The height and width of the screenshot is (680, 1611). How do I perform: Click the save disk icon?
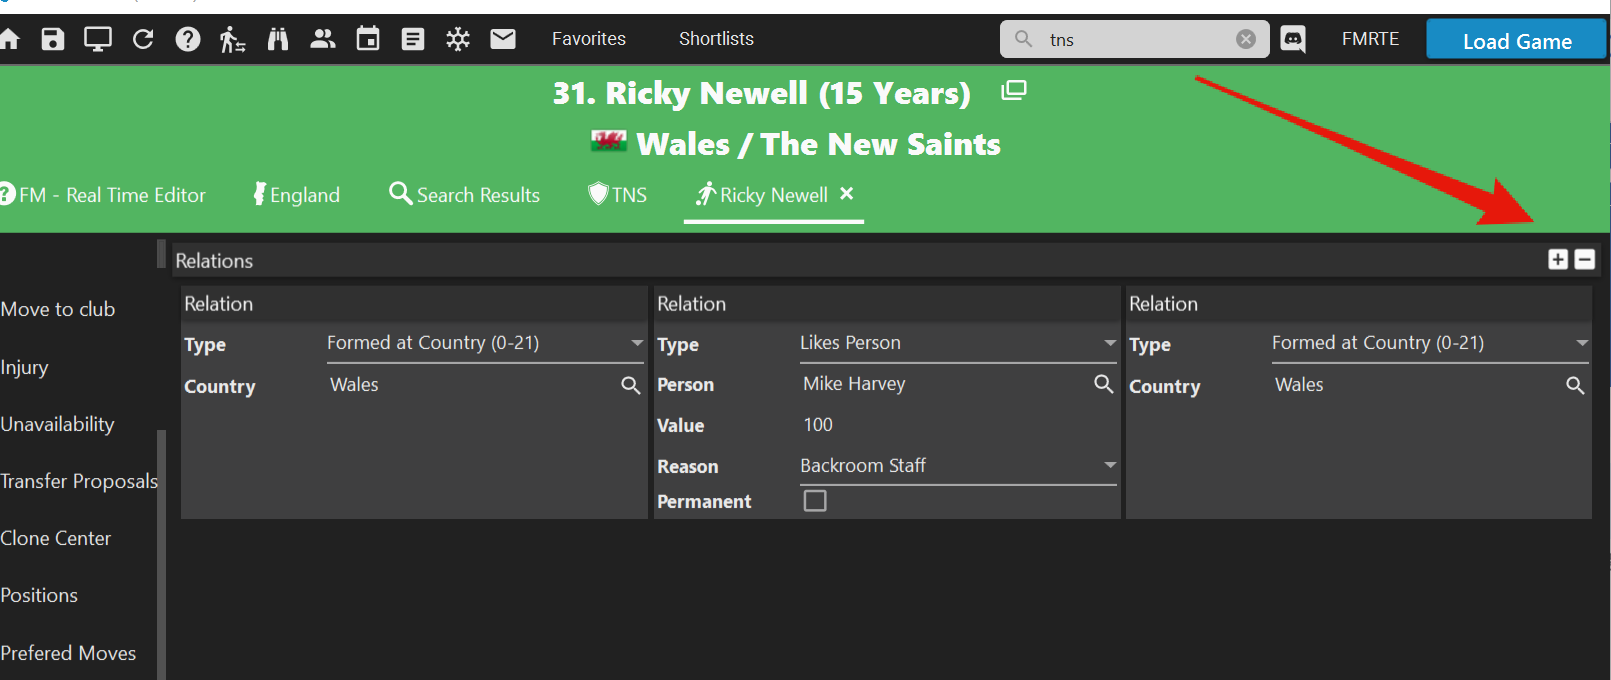click(52, 39)
